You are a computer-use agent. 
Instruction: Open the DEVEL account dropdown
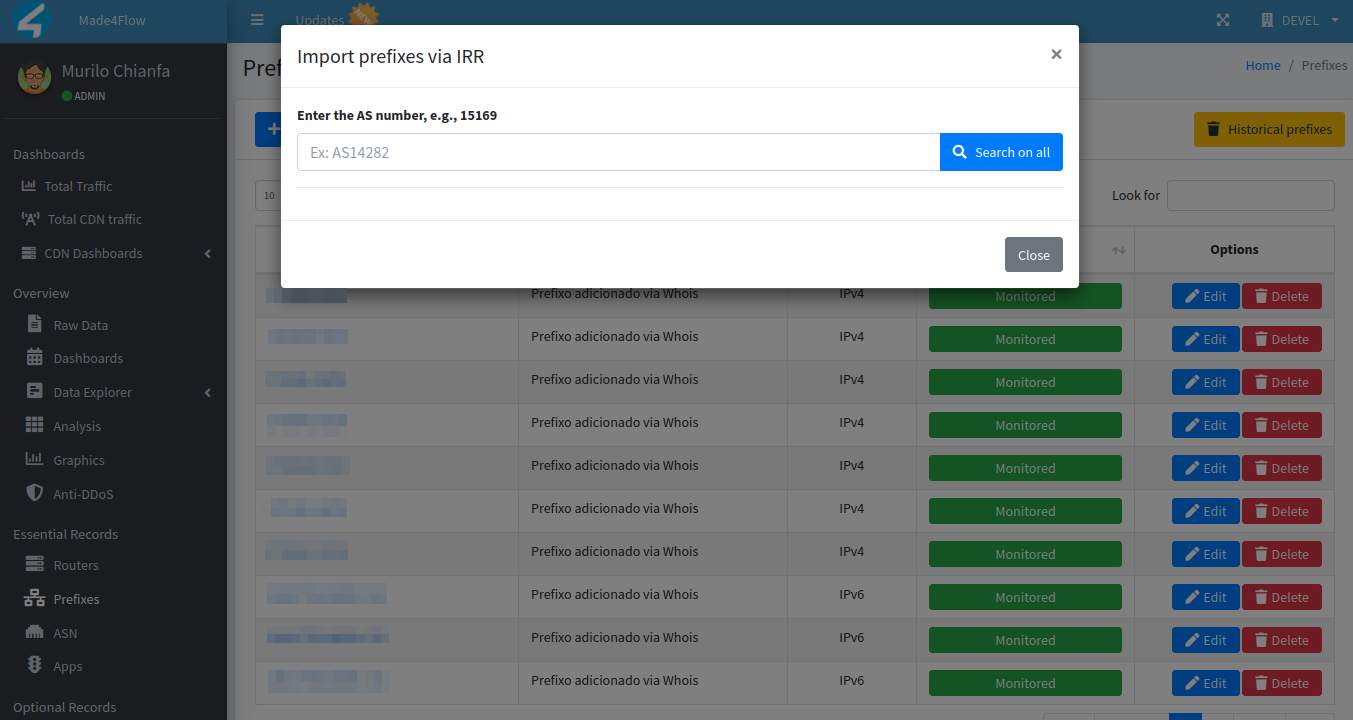[1297, 19]
